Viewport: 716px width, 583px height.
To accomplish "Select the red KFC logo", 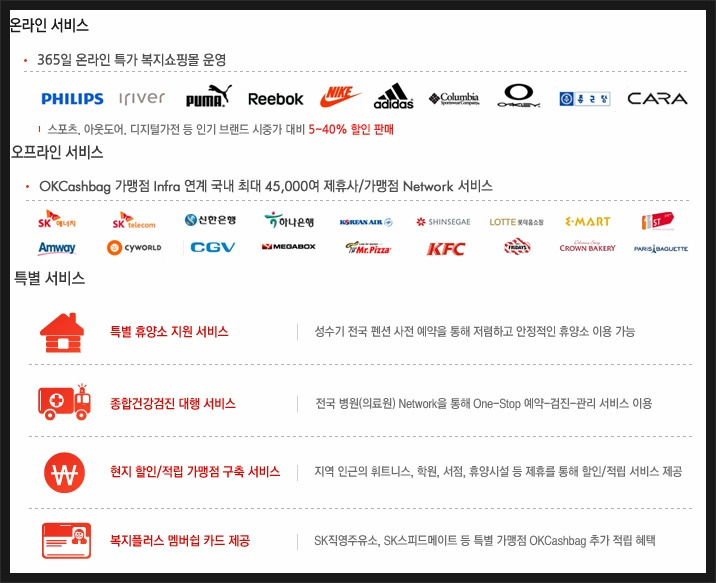I will pyautogui.click(x=446, y=249).
